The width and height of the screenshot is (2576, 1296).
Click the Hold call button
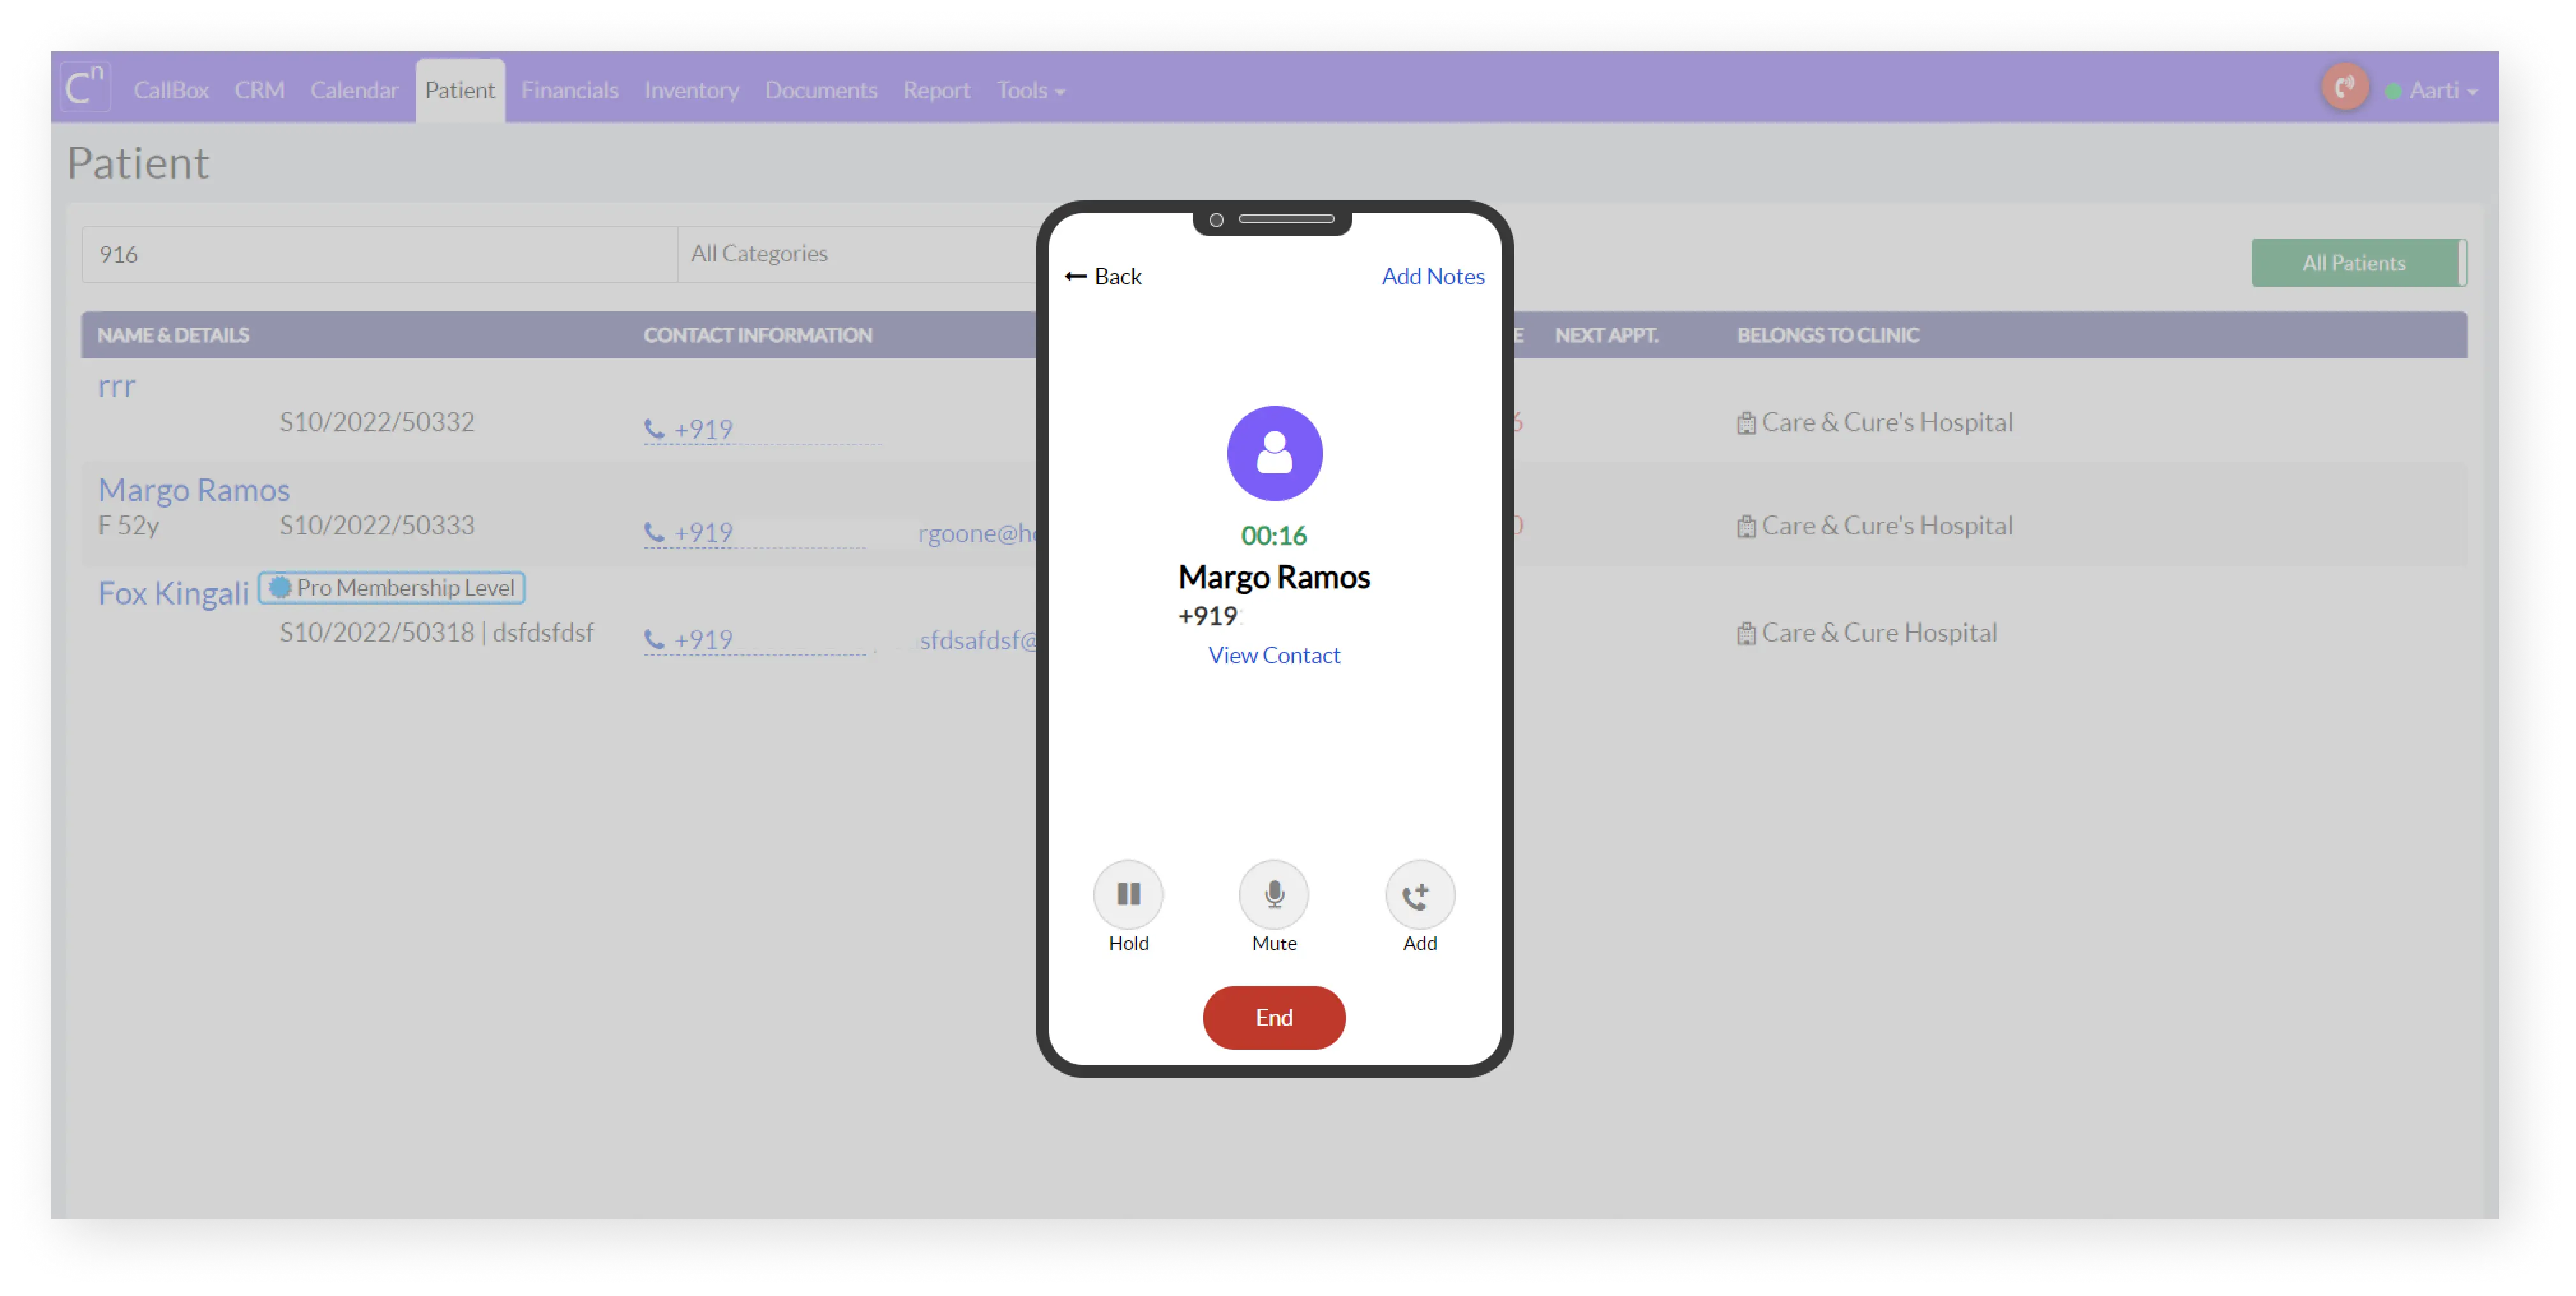1129,894
